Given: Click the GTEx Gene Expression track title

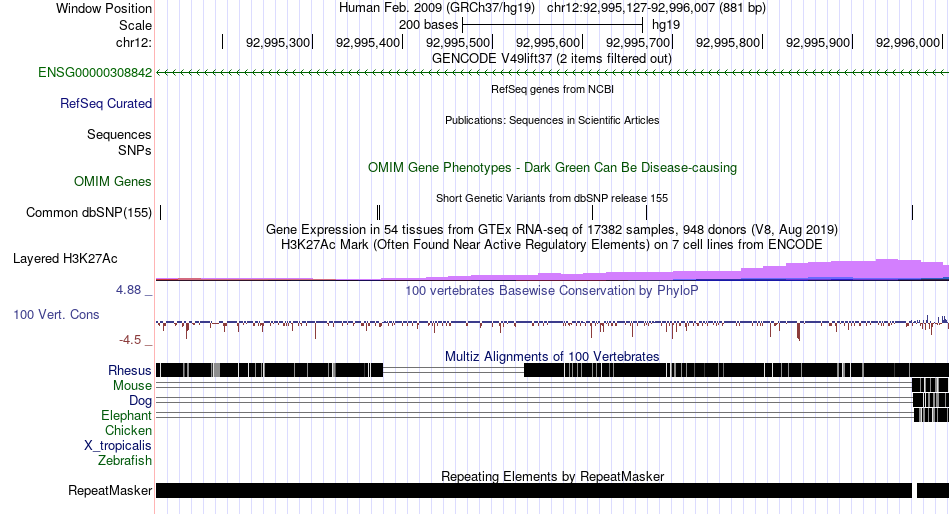Looking at the screenshot, I should pos(552,230).
